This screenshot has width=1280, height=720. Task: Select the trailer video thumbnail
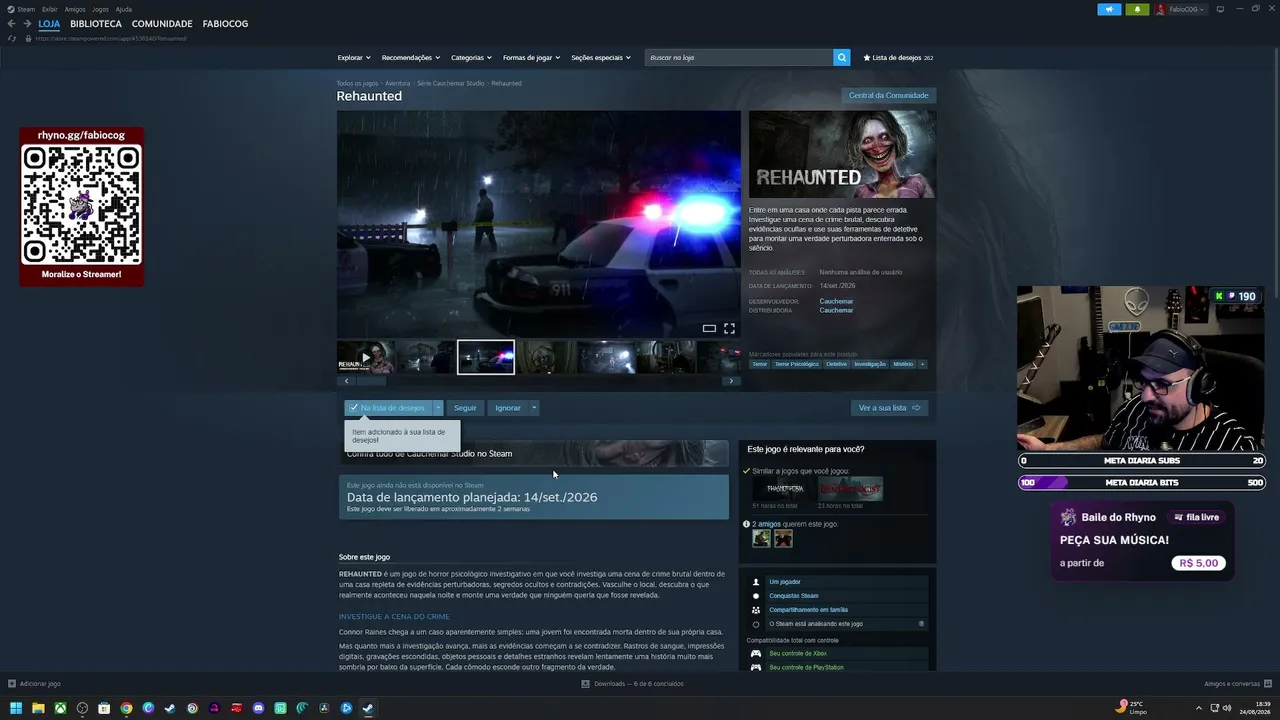point(366,357)
